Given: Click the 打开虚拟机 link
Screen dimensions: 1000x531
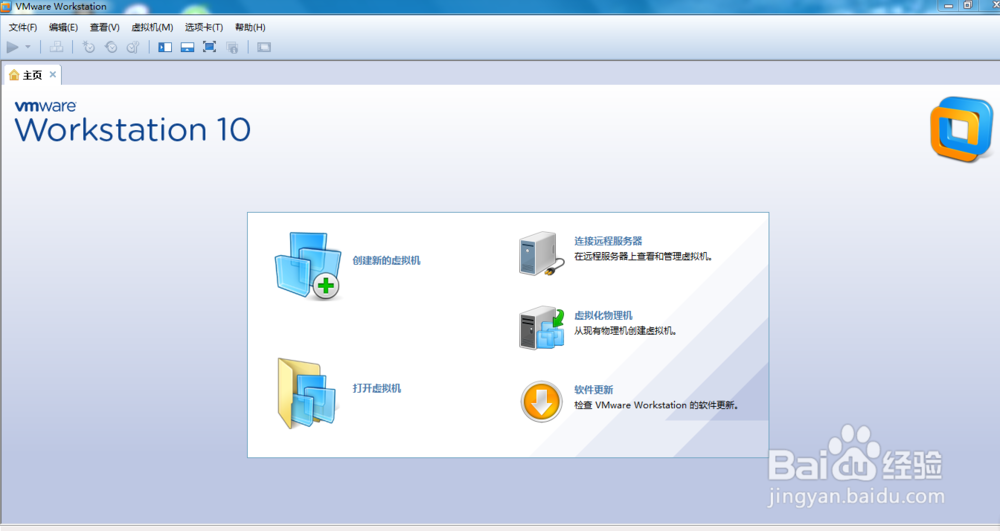Looking at the screenshot, I should (x=377, y=388).
